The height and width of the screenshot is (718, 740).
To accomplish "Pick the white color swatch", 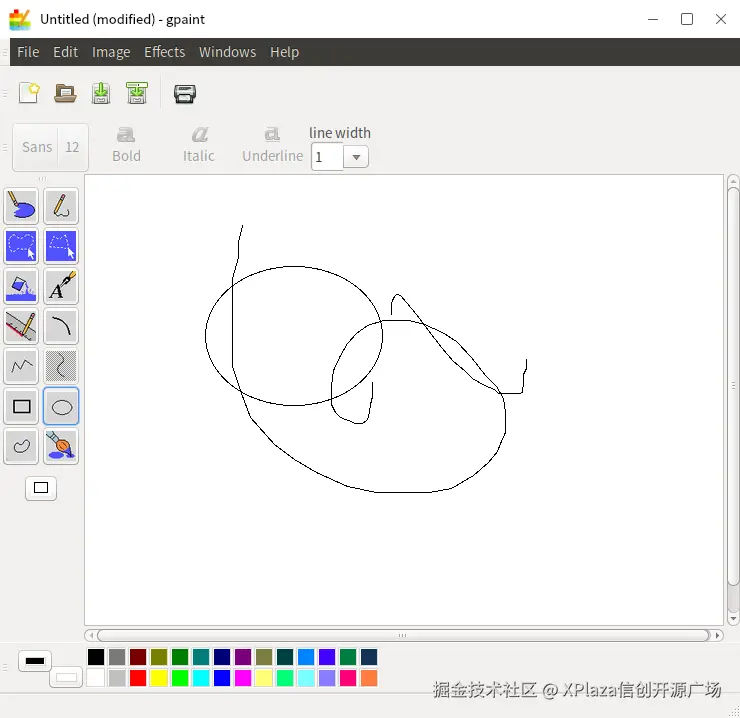I will pyautogui.click(x=96, y=678).
